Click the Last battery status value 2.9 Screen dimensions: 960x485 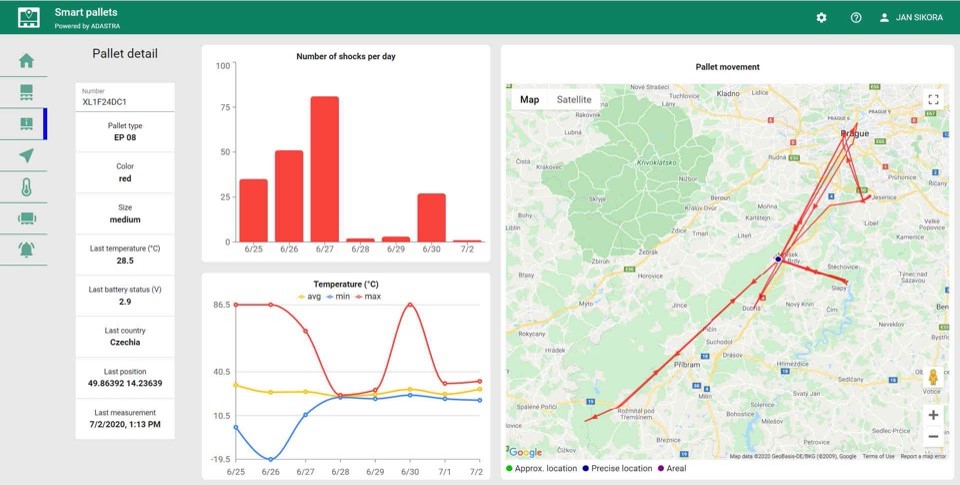point(125,301)
